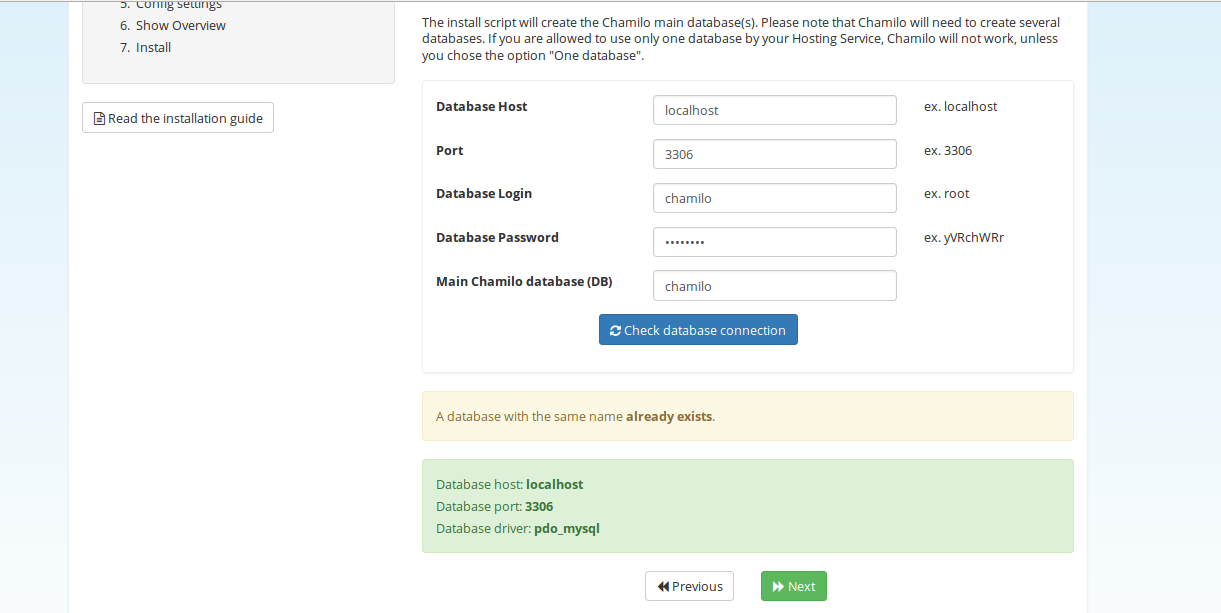Select step 6 Show Overview in sidebar
1221x613 pixels.
tap(172, 25)
